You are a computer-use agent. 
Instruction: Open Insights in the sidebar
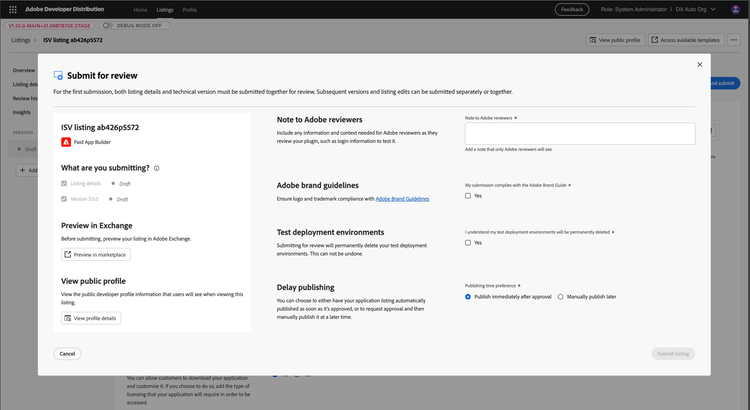pos(22,112)
